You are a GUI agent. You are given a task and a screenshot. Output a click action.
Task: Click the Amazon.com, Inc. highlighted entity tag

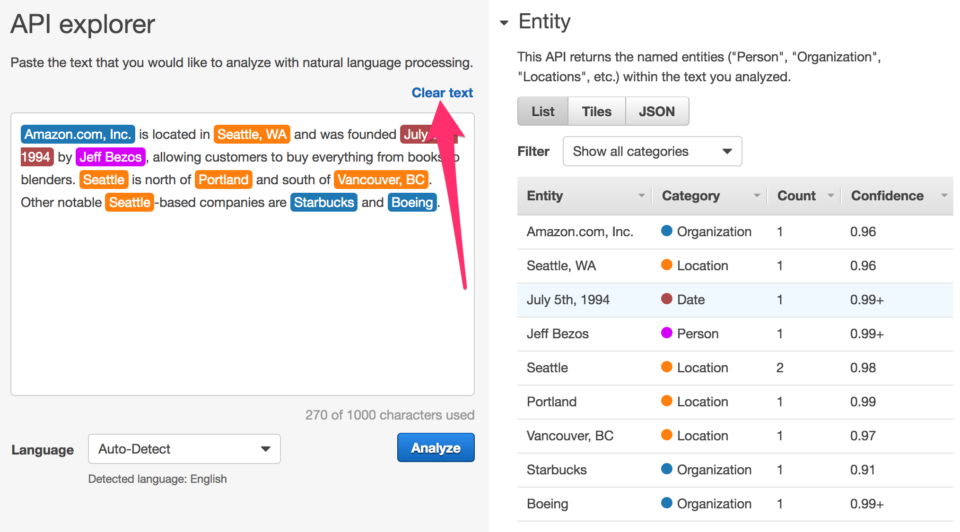click(x=78, y=134)
